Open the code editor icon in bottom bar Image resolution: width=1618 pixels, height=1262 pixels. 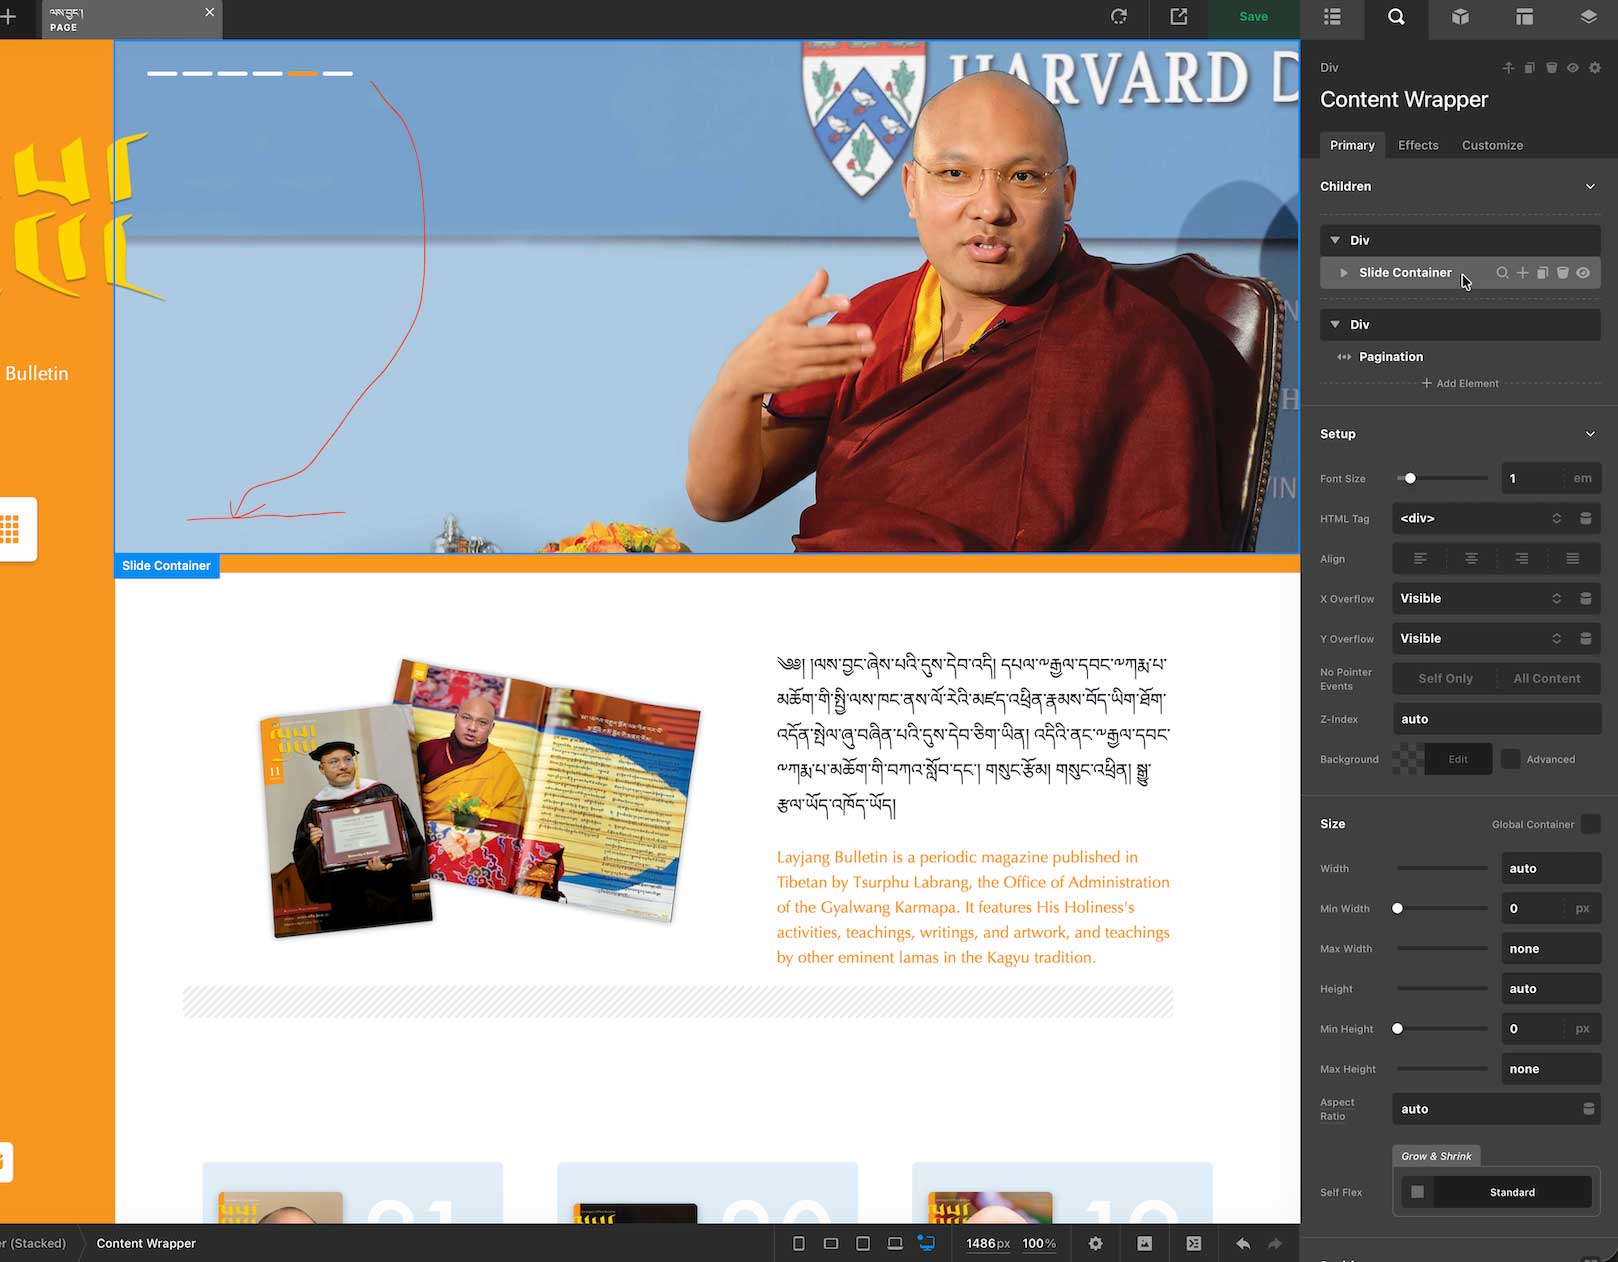coord(1194,1243)
